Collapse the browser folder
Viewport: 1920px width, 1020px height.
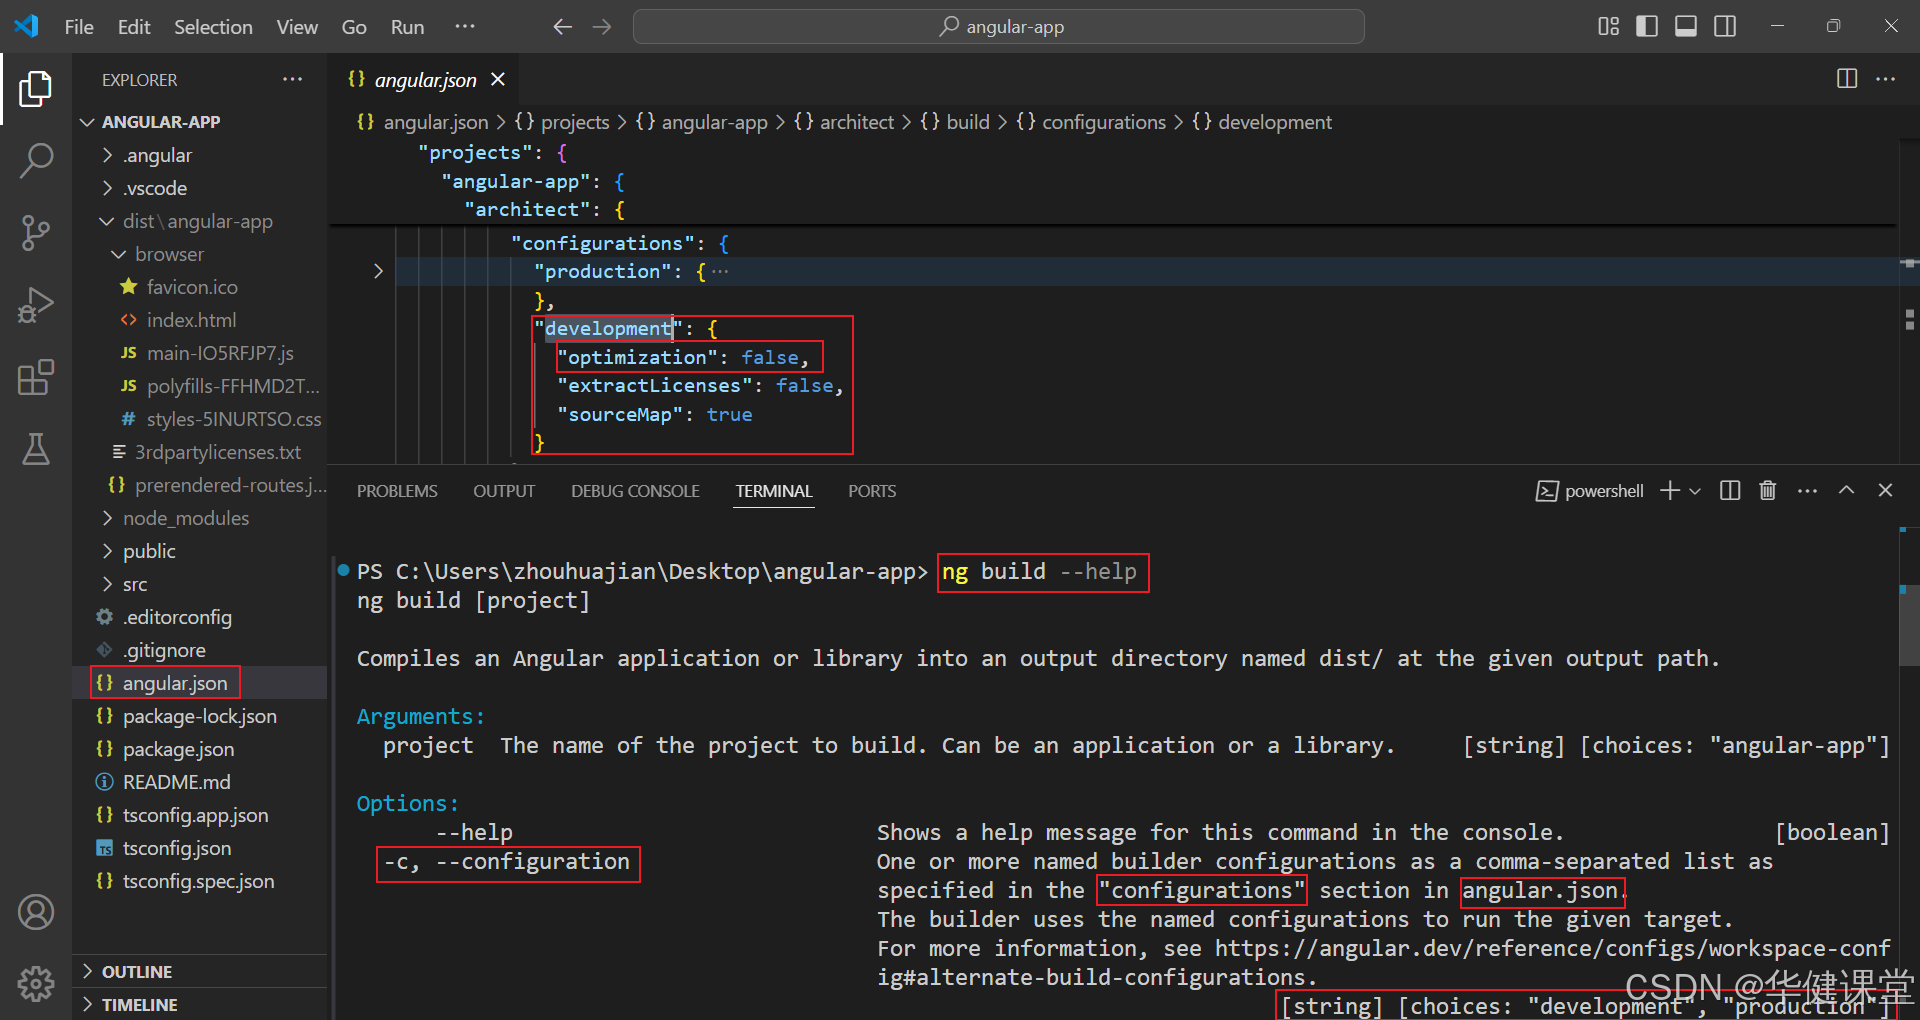[200, 254]
